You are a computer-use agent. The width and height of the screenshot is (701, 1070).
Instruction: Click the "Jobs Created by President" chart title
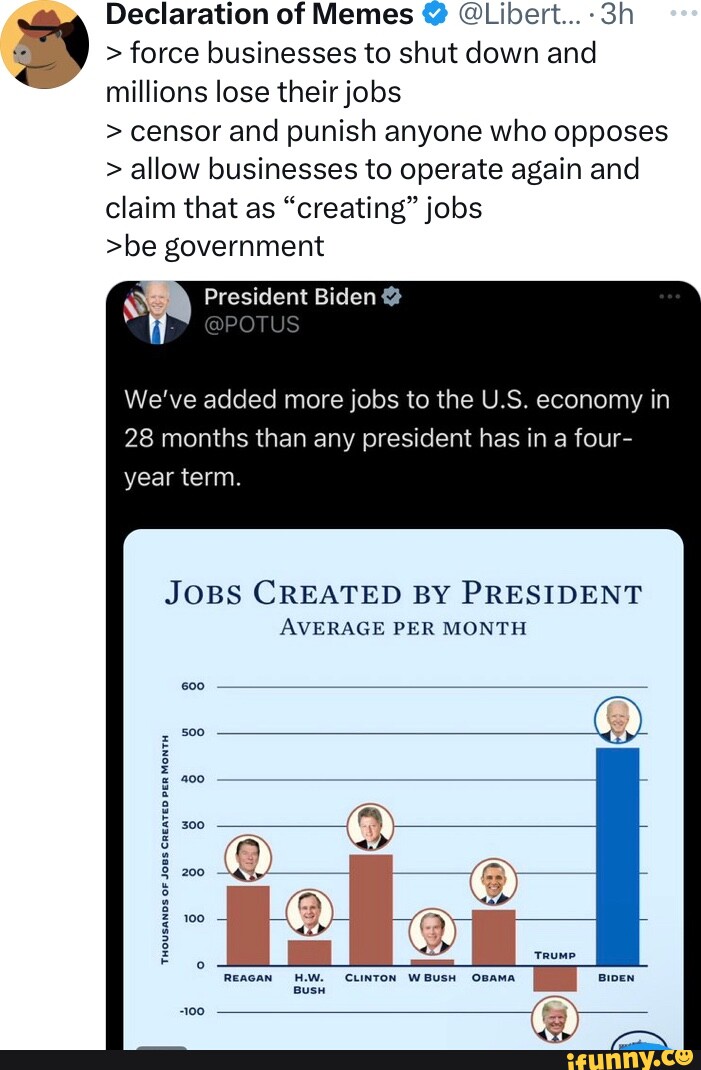(x=403, y=593)
